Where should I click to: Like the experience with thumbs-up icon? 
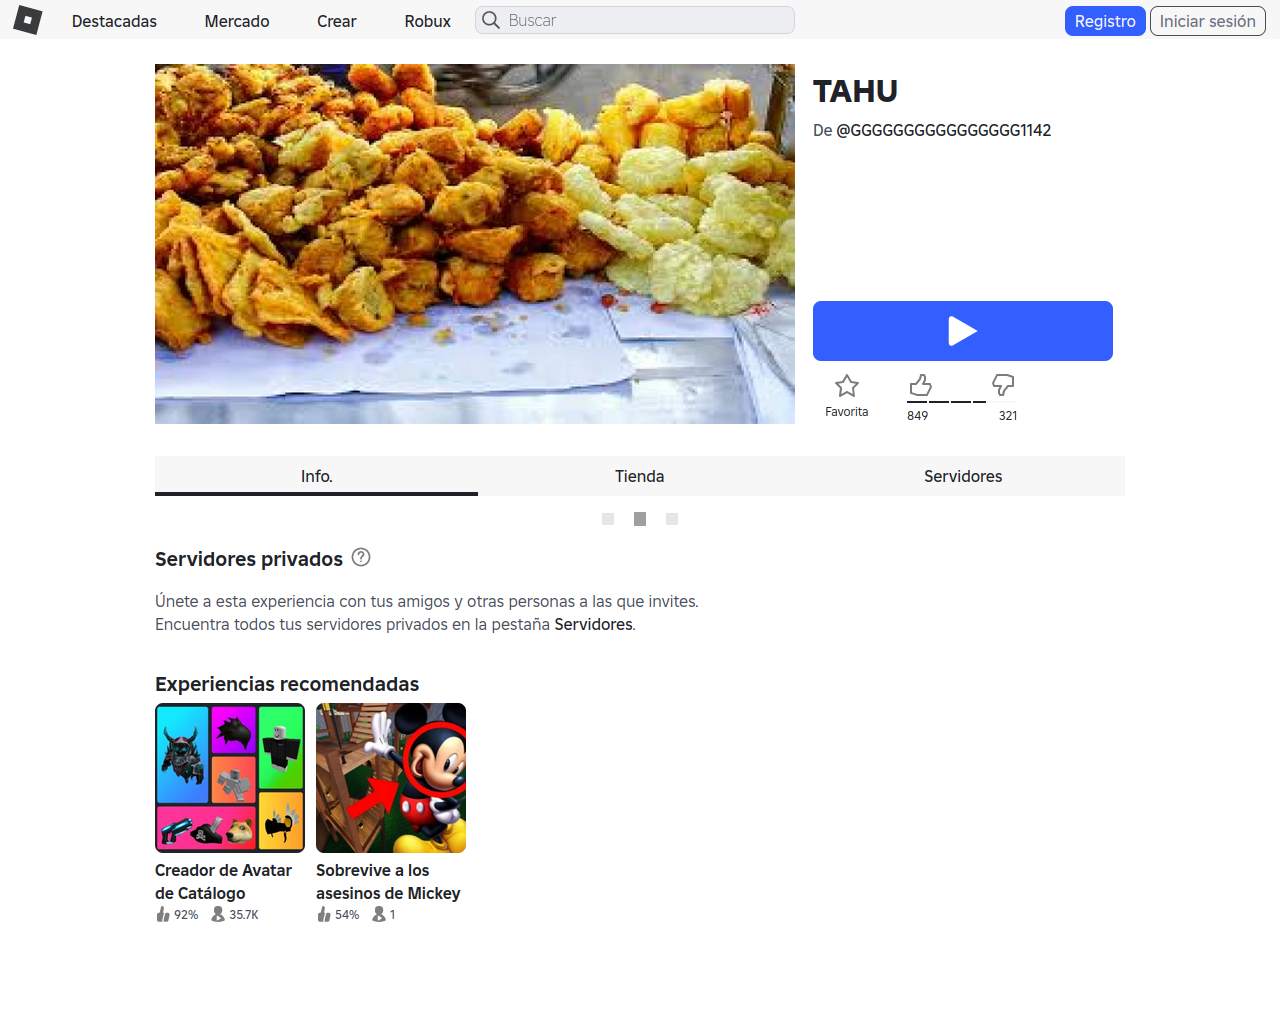tap(921, 385)
